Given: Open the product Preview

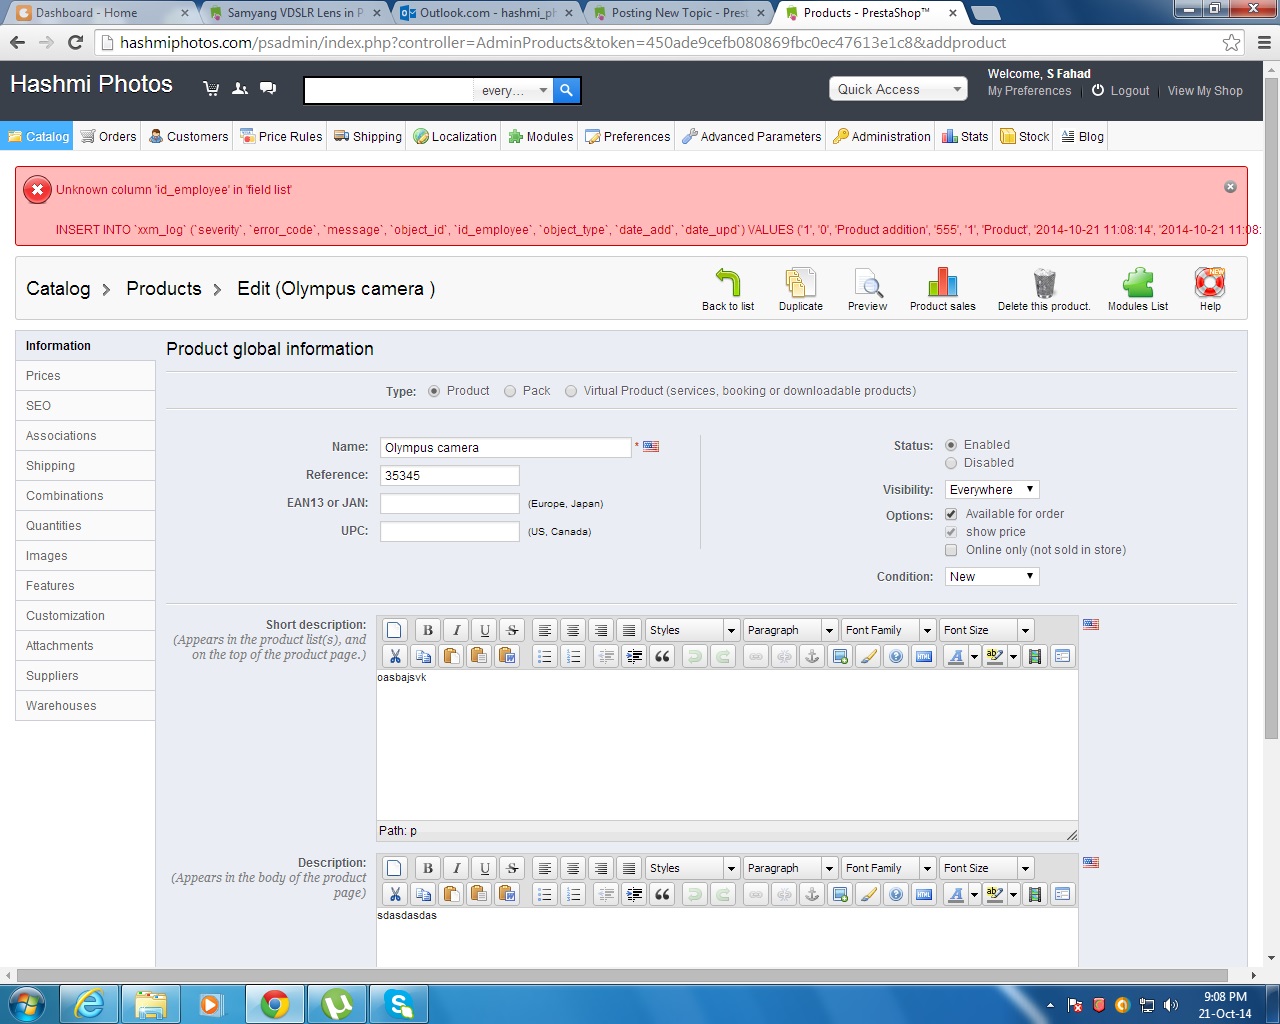Looking at the screenshot, I should (x=867, y=283).
